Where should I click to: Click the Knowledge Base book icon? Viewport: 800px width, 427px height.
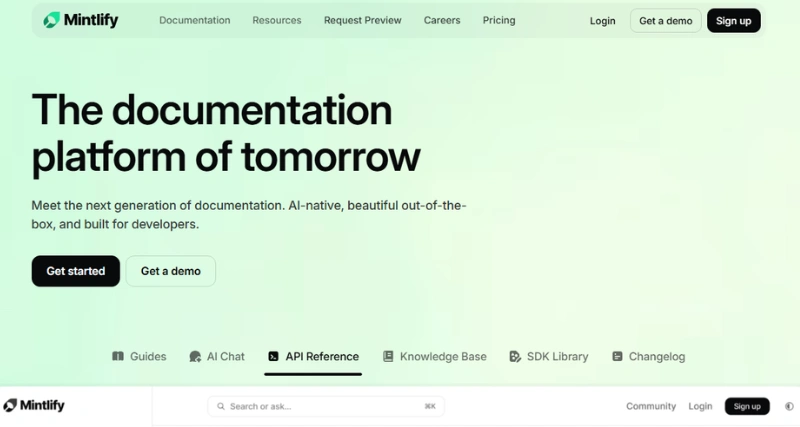(x=387, y=356)
